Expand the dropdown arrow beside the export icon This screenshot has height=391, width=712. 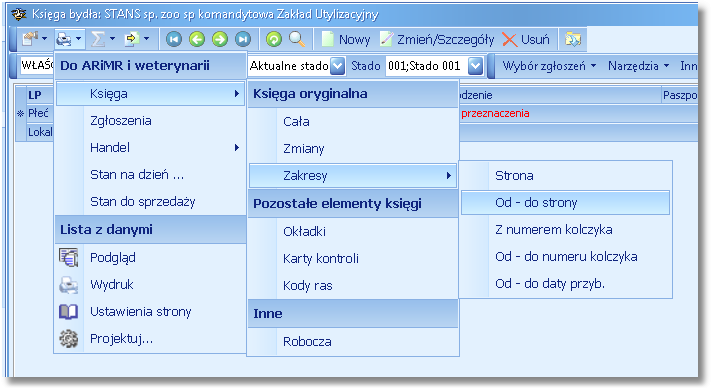pos(146,39)
